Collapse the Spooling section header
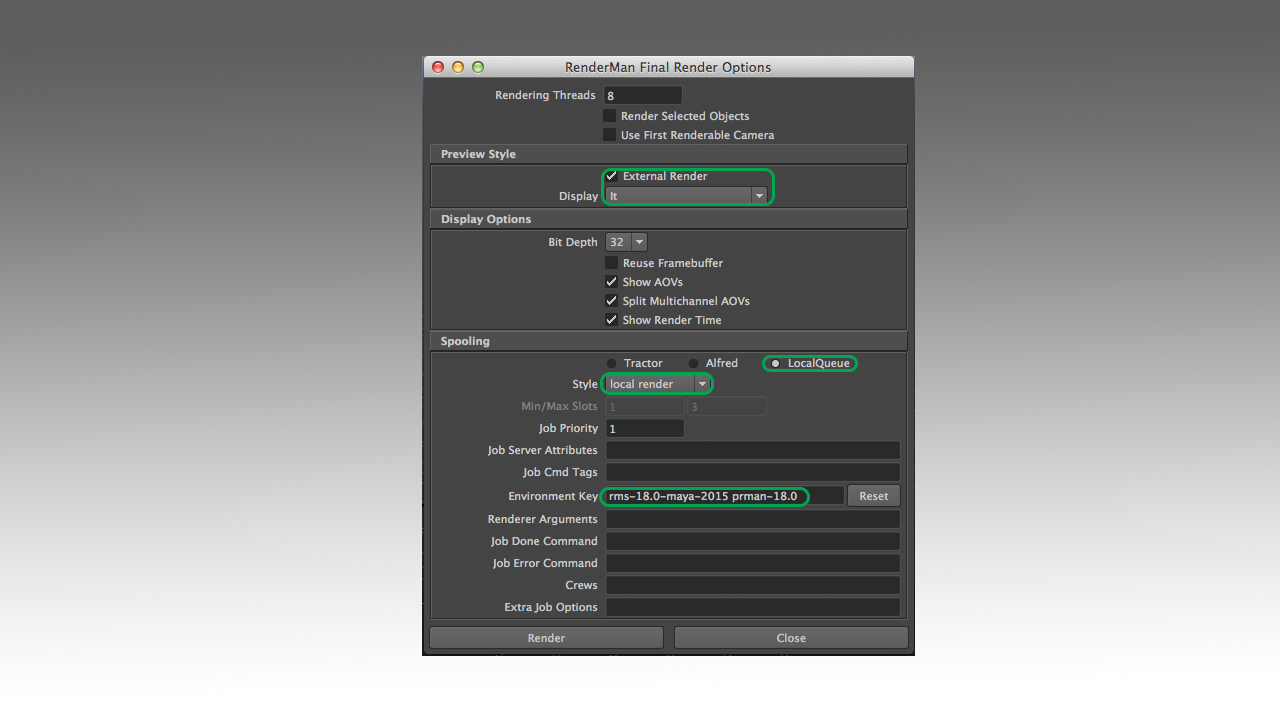This screenshot has height=720, width=1280. click(x=668, y=341)
